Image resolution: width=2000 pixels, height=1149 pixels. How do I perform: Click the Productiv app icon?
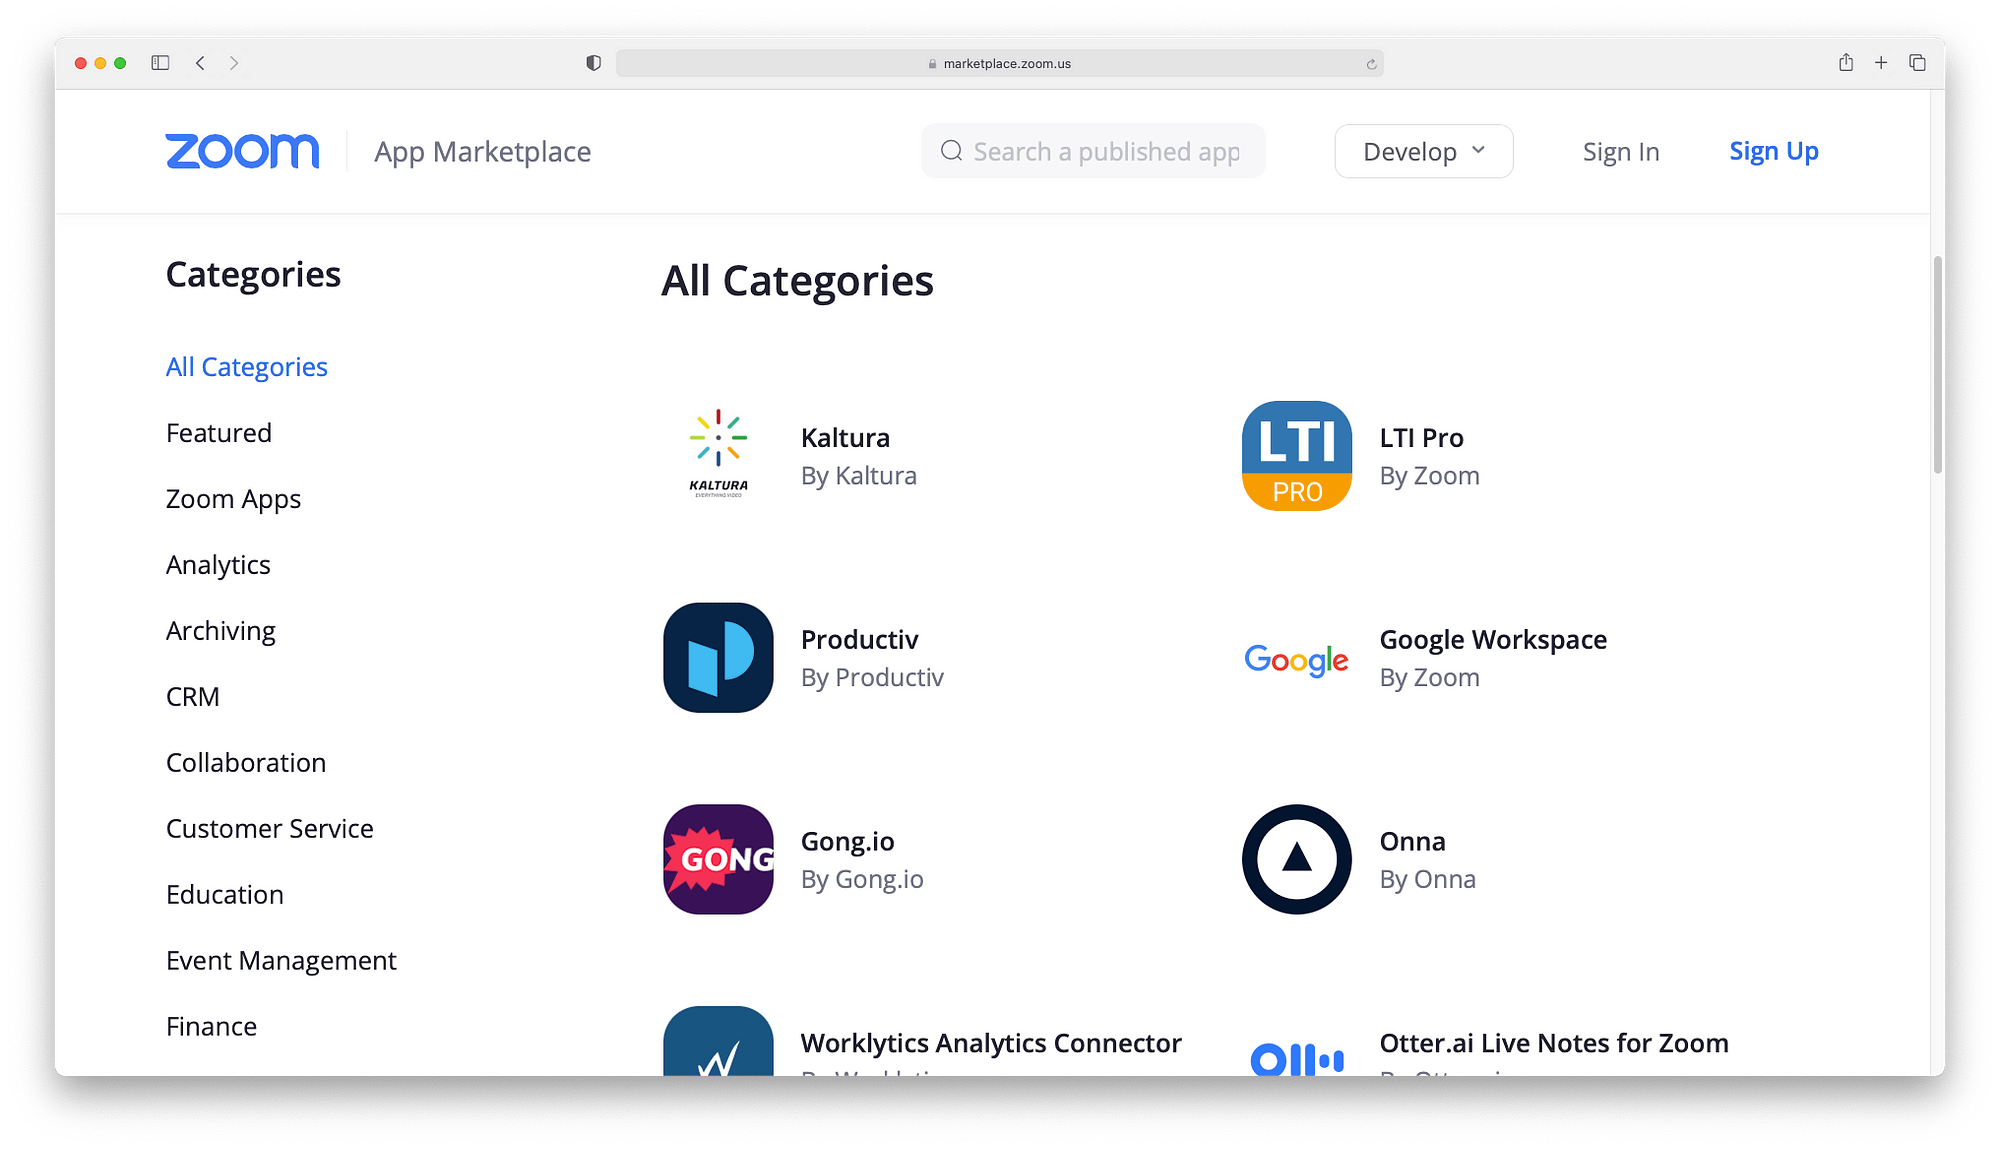[717, 657]
